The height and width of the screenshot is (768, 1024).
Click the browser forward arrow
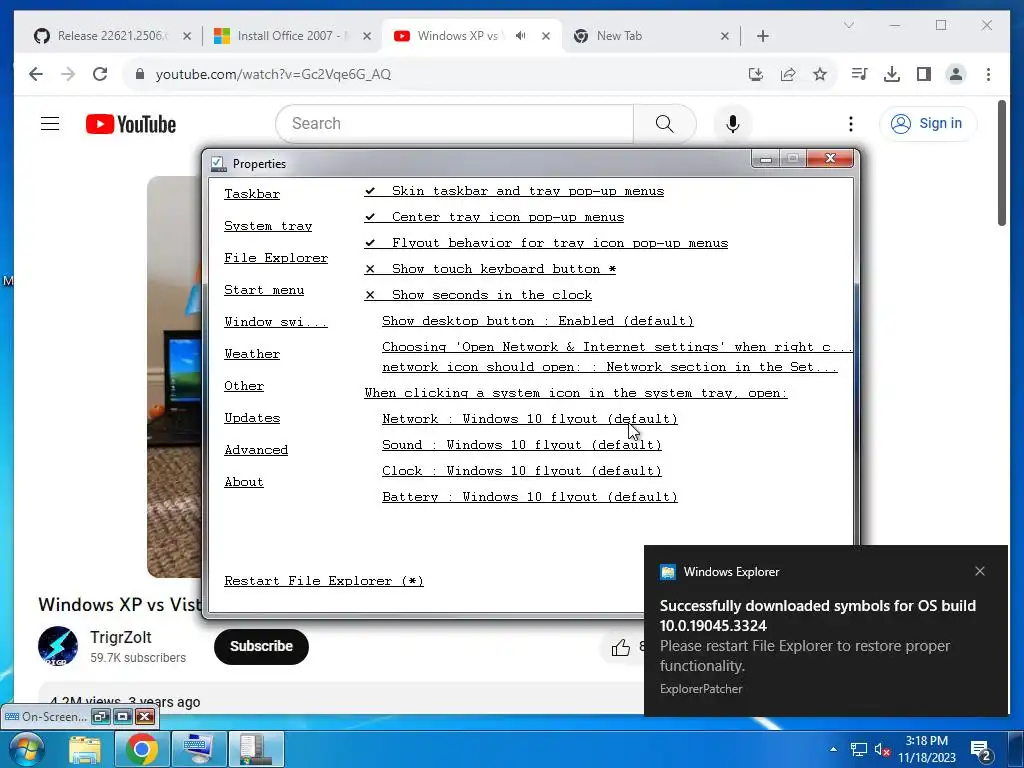(x=68, y=74)
